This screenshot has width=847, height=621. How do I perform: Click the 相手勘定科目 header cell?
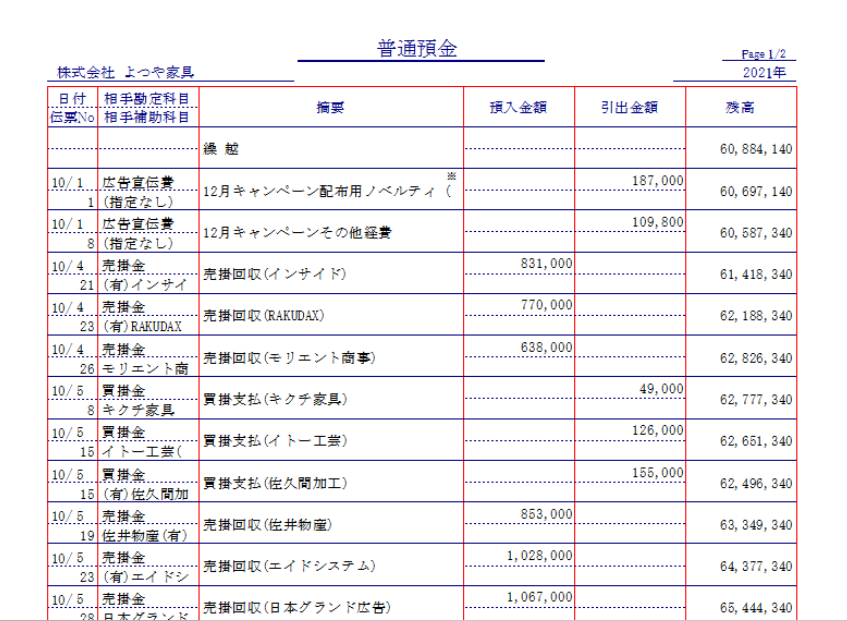146,98
